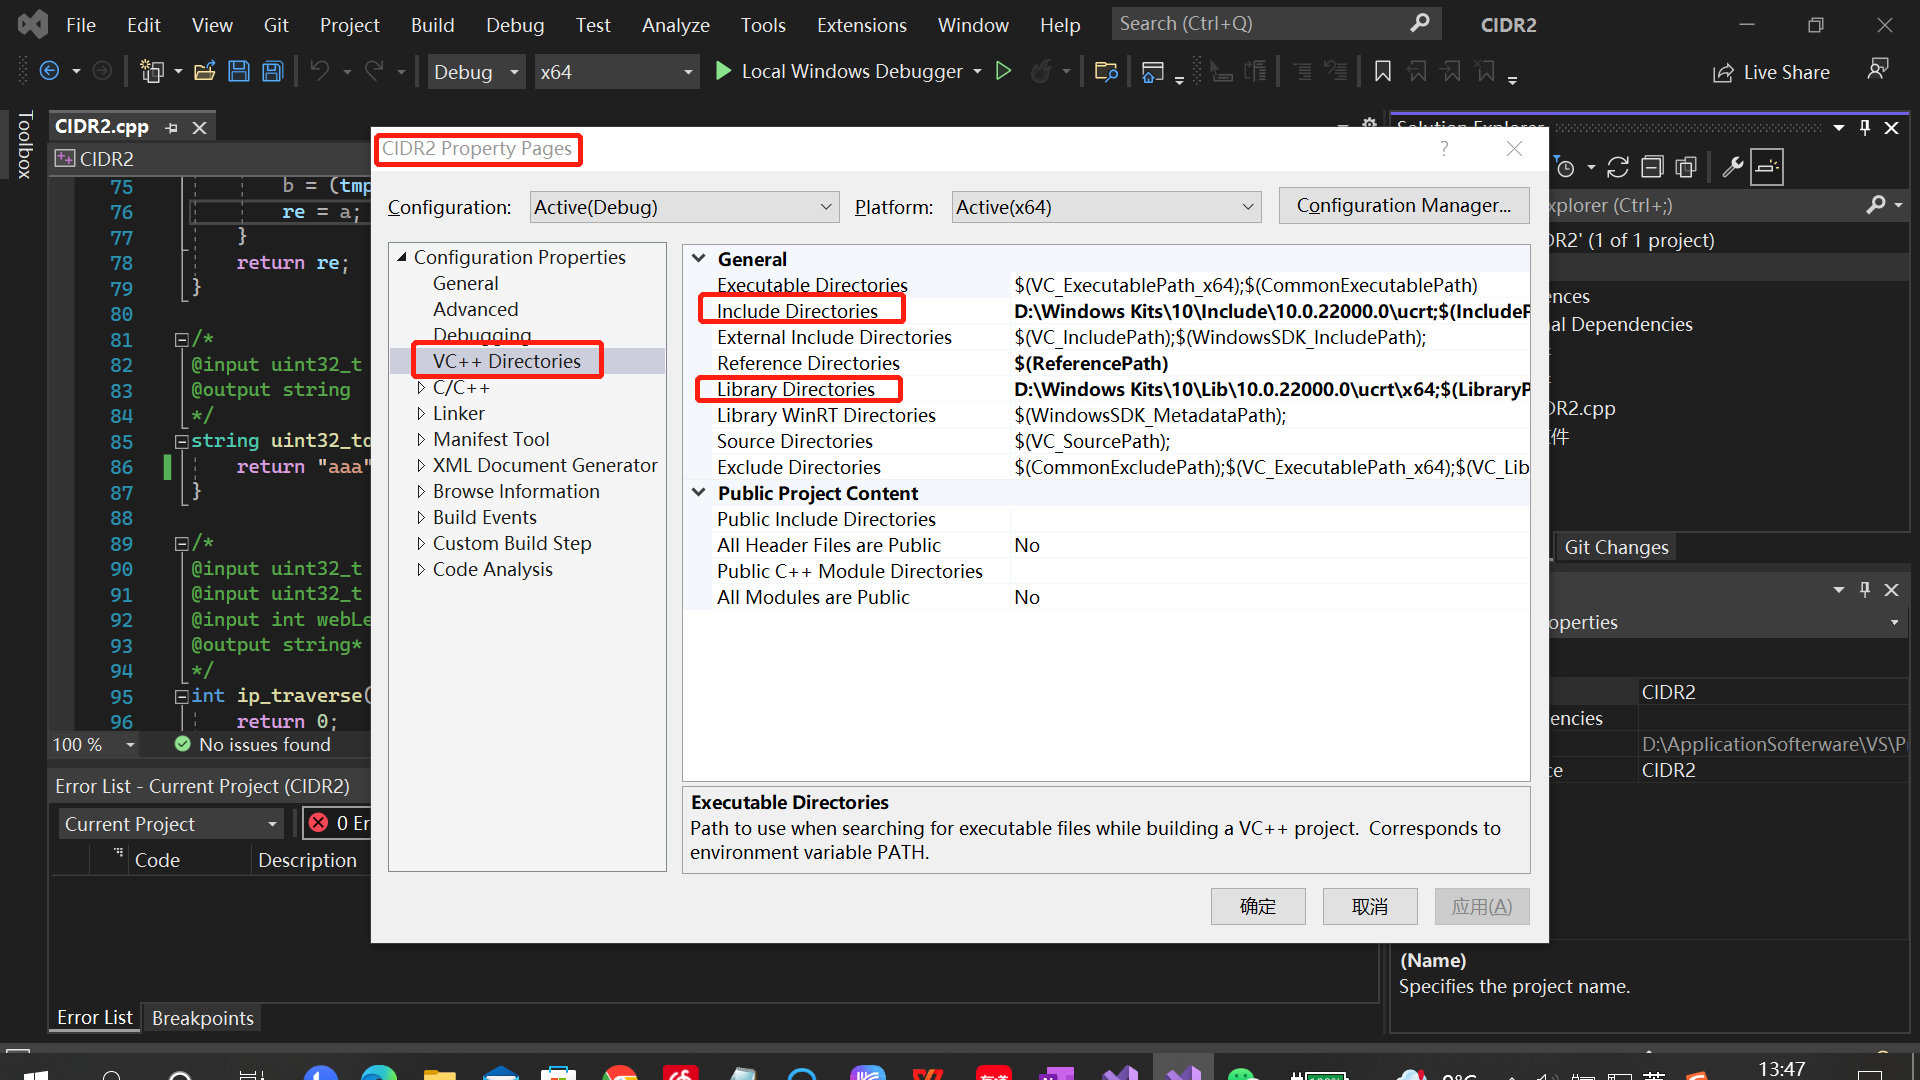Open the Configuration Active(Debug) combo box
This screenshot has height=1080, width=1920.
point(684,207)
